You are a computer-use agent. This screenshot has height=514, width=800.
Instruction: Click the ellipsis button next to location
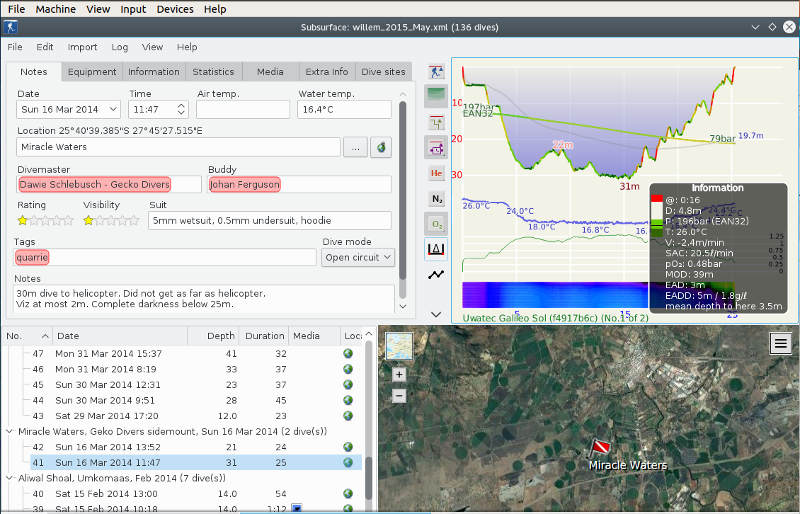(x=354, y=147)
